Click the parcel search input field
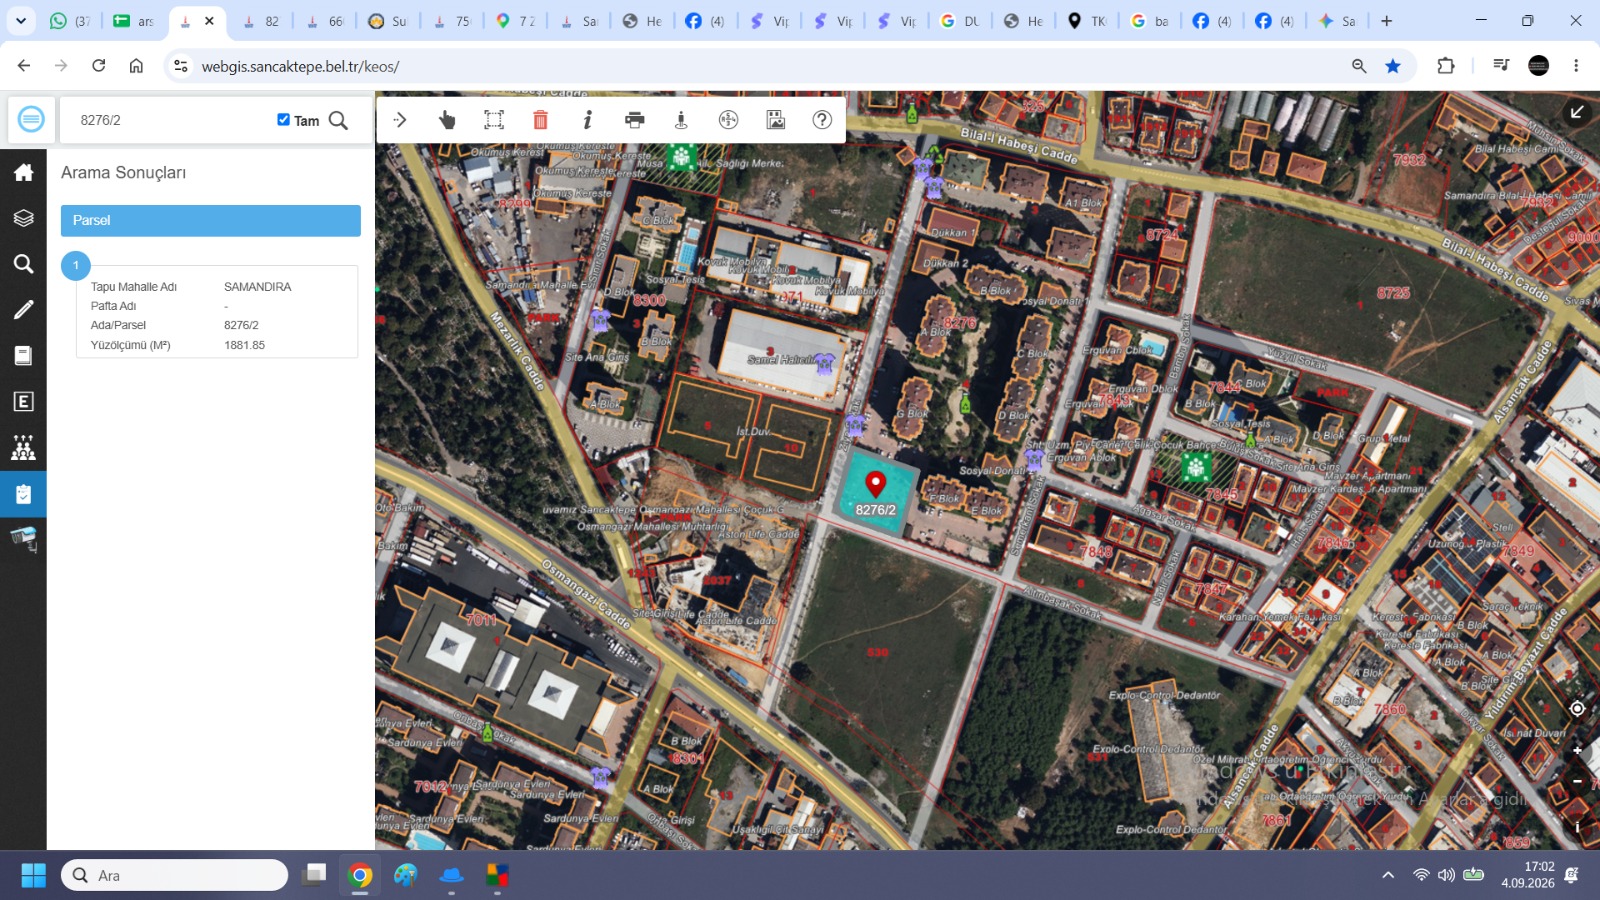 [170, 120]
